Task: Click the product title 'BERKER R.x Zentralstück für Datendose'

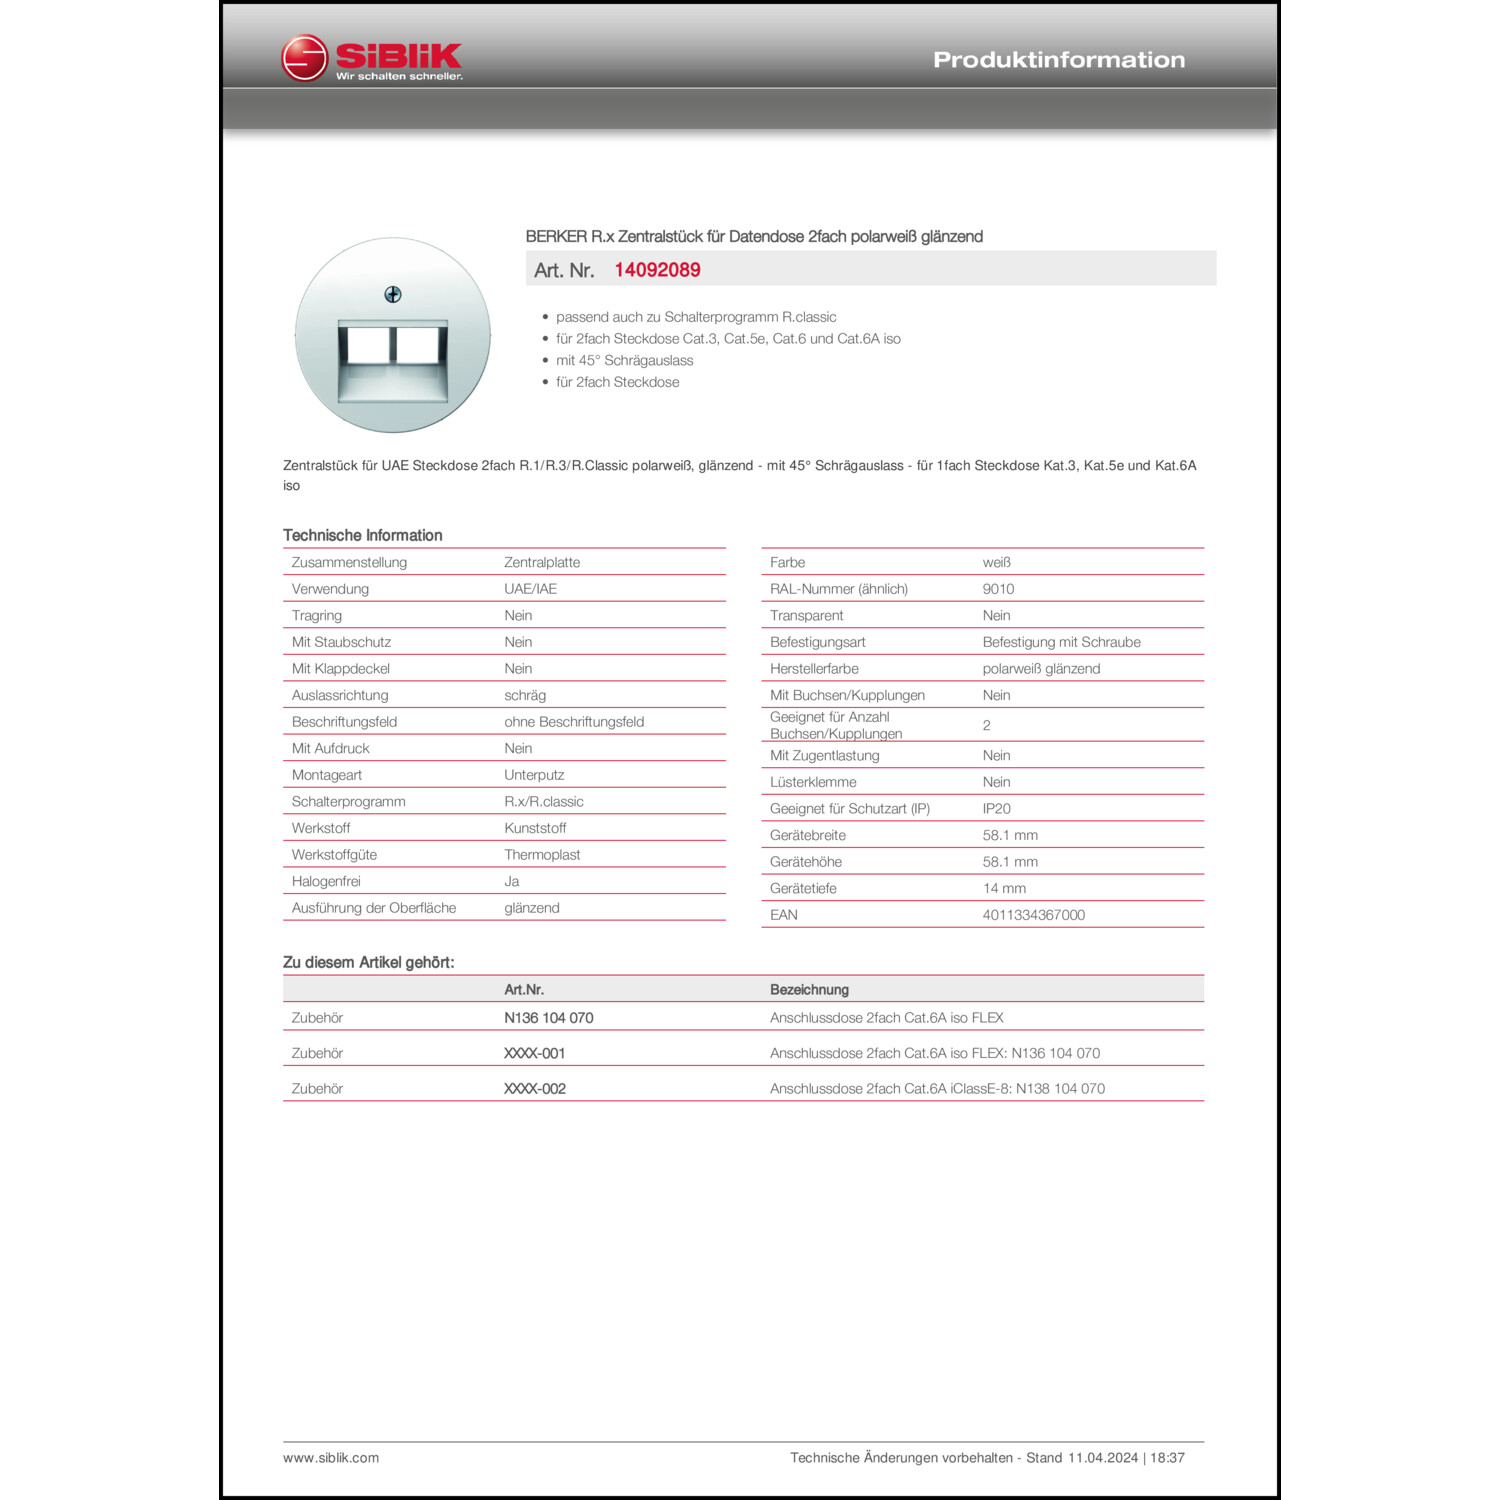Action: coord(754,237)
